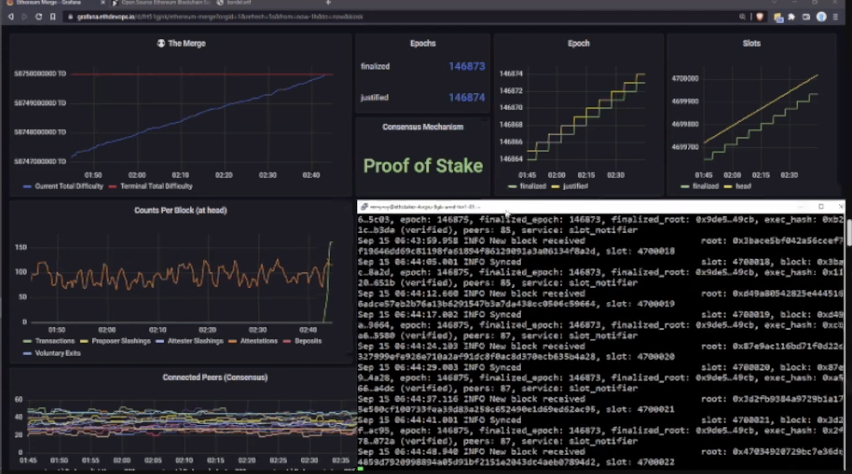Click the finalized label in Epochs panel
This screenshot has height=474, width=852.
[375, 66]
